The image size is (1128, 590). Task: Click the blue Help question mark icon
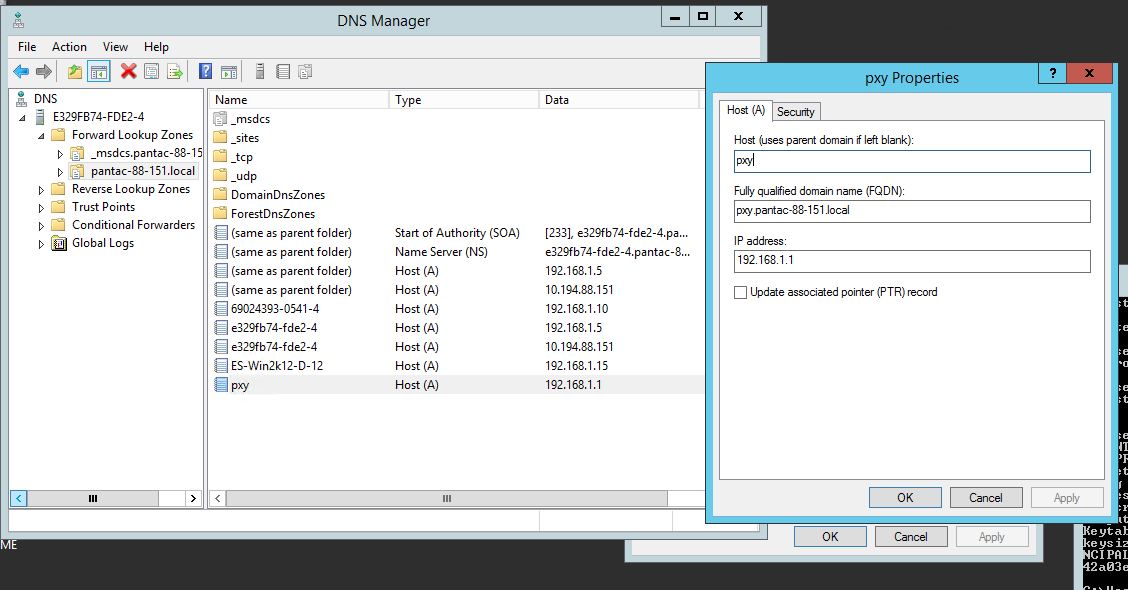tap(205, 71)
